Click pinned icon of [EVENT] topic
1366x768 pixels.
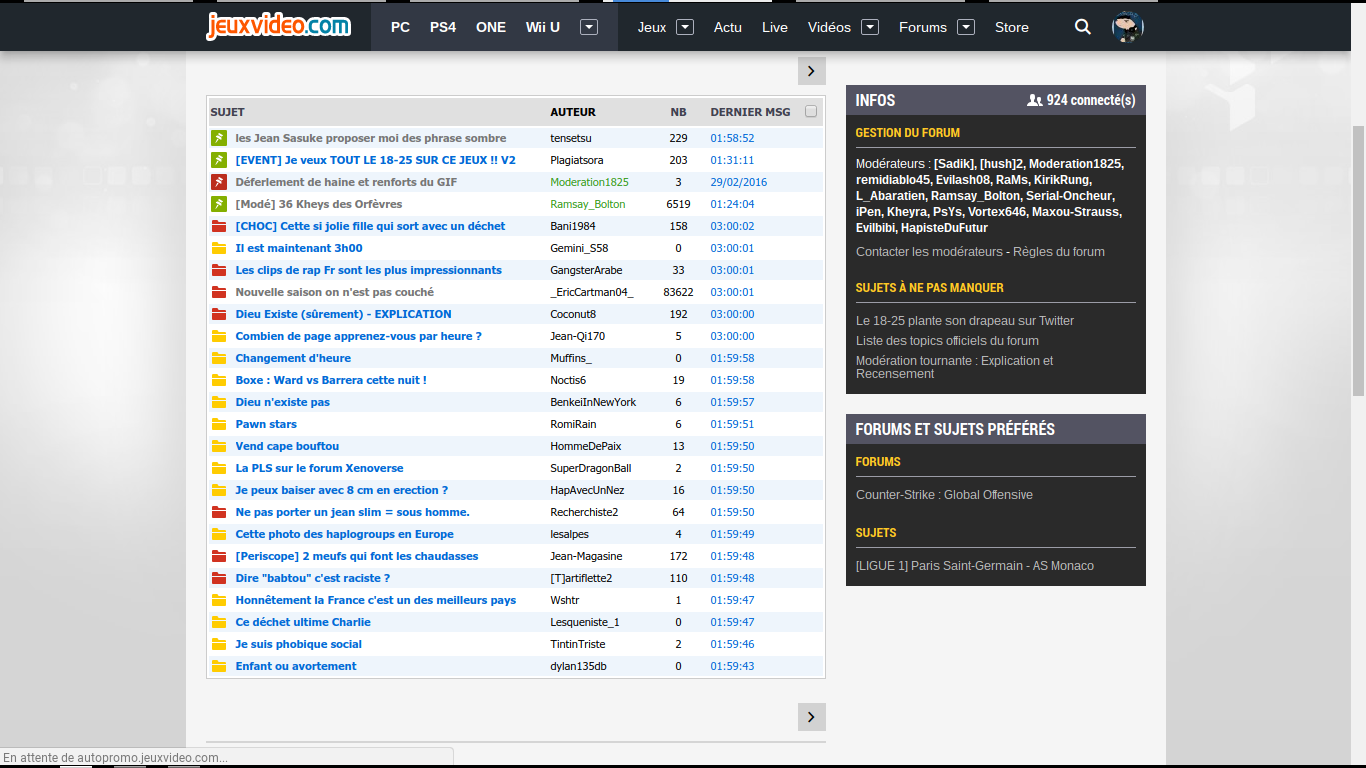pyautogui.click(x=219, y=160)
